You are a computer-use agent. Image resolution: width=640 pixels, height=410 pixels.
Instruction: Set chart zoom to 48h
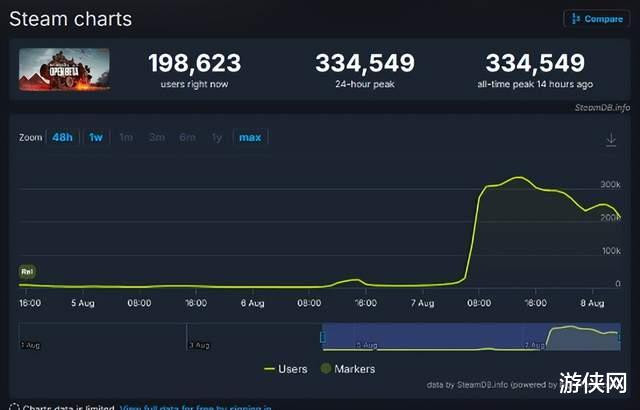coord(62,137)
